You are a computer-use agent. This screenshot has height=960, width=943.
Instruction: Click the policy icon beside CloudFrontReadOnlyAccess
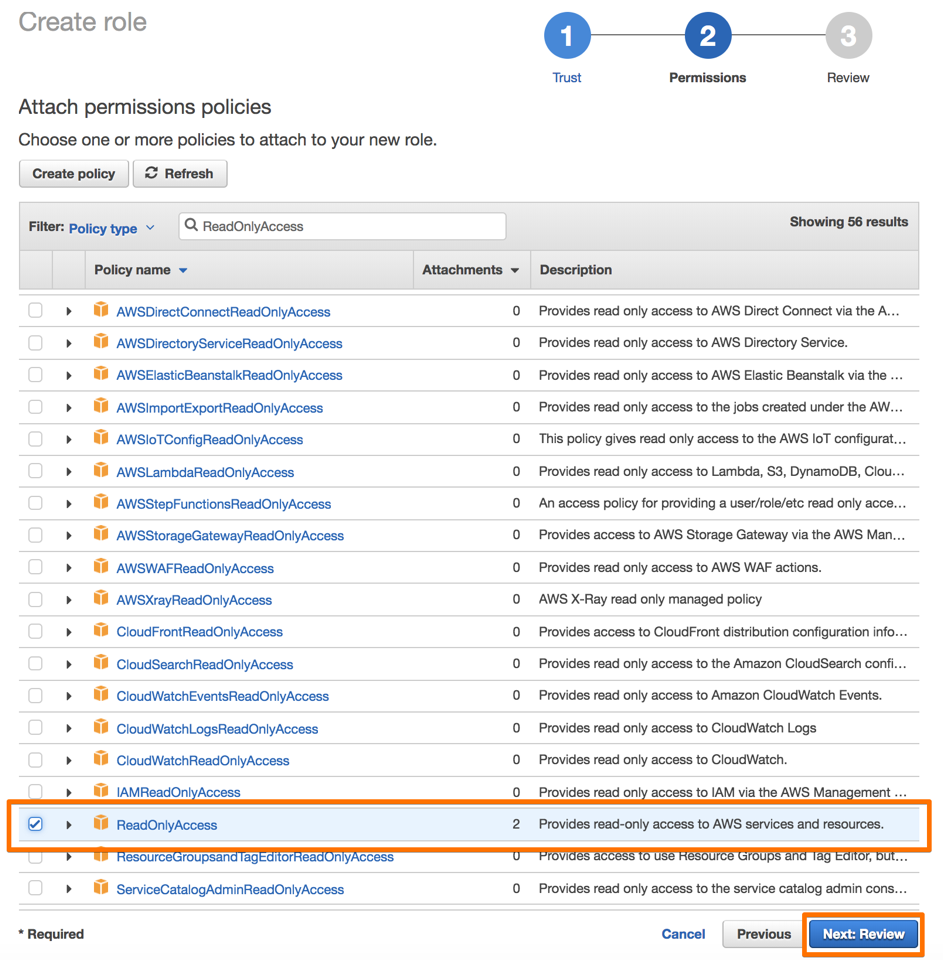(101, 631)
